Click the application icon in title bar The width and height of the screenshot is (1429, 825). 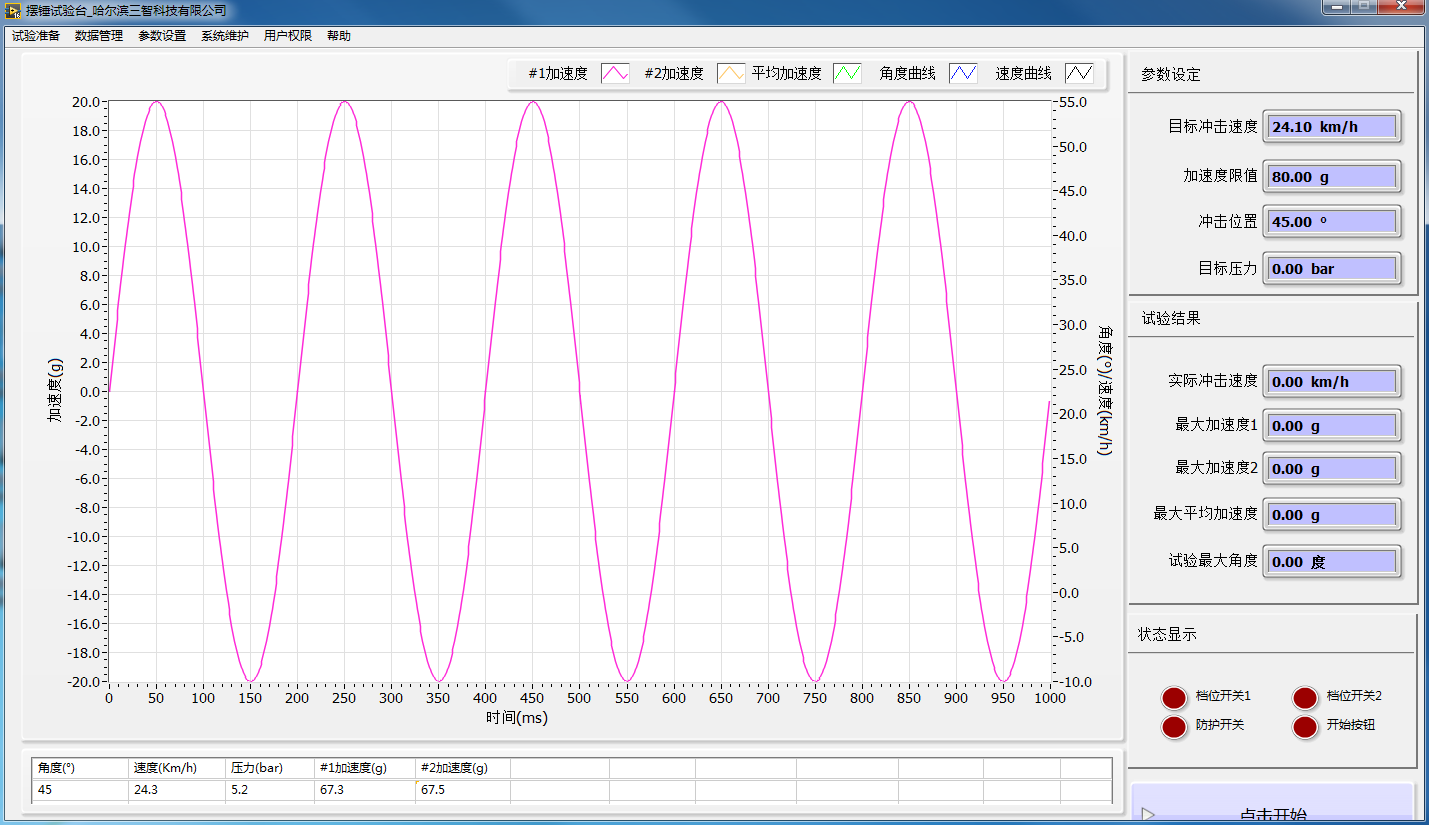click(13, 11)
